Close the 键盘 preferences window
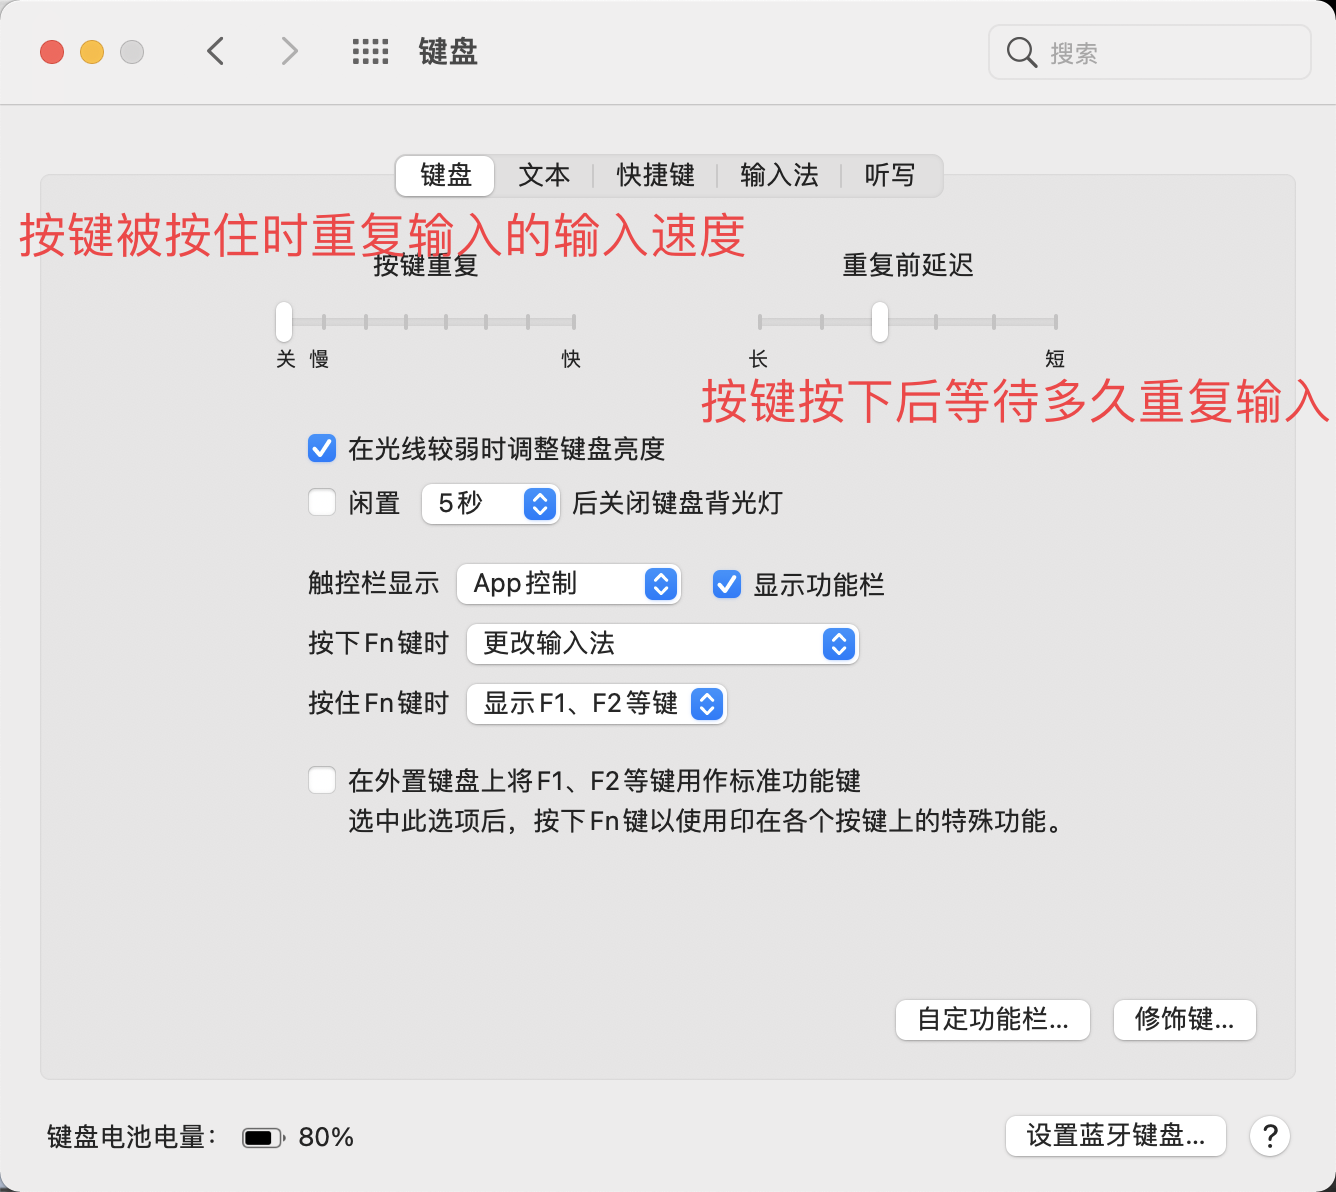The height and width of the screenshot is (1192, 1336). point(52,52)
